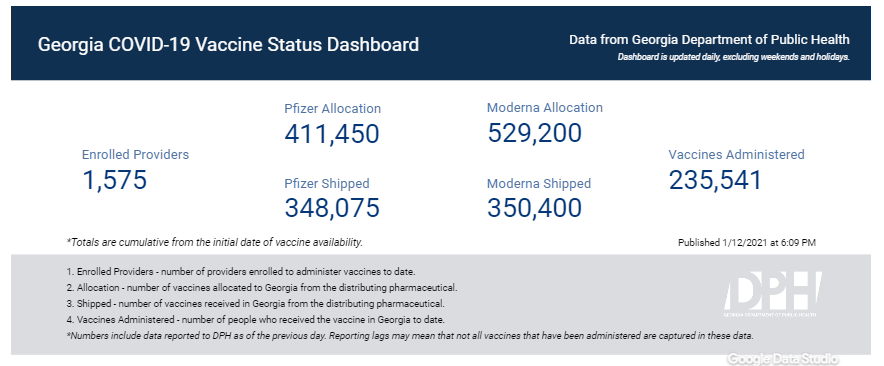Viewport: 884px width, 366px height.
Task: Click the Moderna Shipped value 350,400
Action: pos(534,208)
